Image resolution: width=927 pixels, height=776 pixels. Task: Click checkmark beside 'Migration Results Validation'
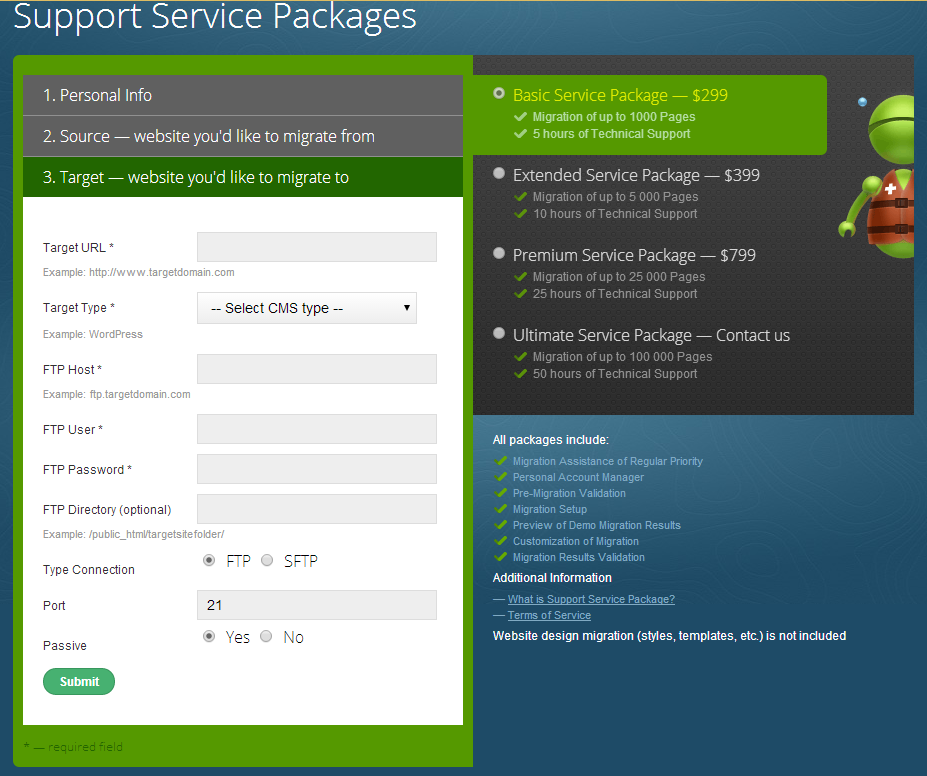click(501, 556)
